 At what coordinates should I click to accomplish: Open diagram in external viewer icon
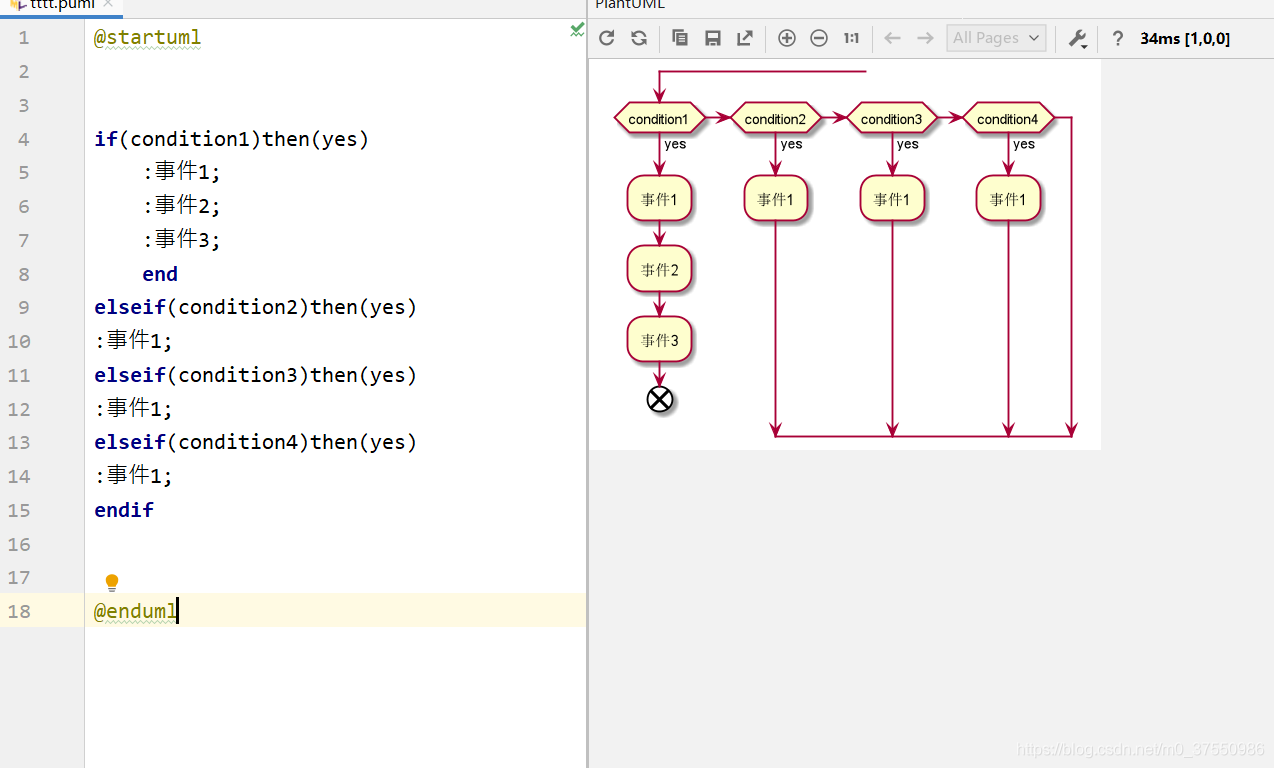pyautogui.click(x=745, y=38)
